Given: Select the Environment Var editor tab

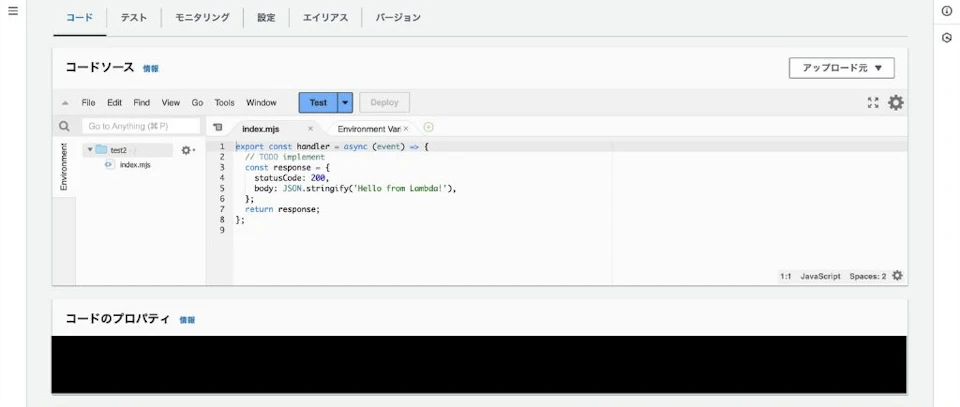Looking at the screenshot, I should [x=369, y=129].
